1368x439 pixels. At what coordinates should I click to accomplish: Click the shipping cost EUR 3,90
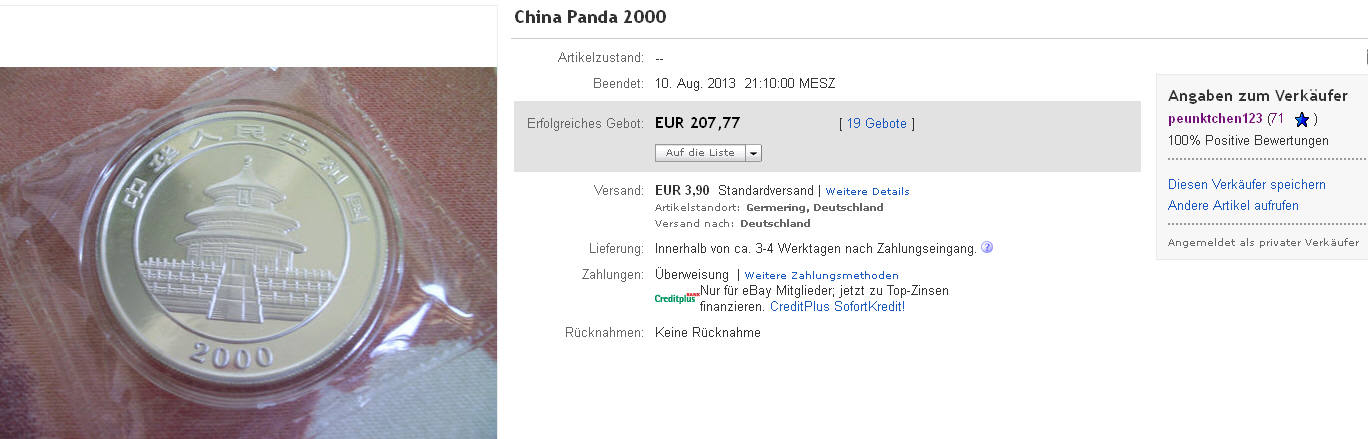point(682,190)
